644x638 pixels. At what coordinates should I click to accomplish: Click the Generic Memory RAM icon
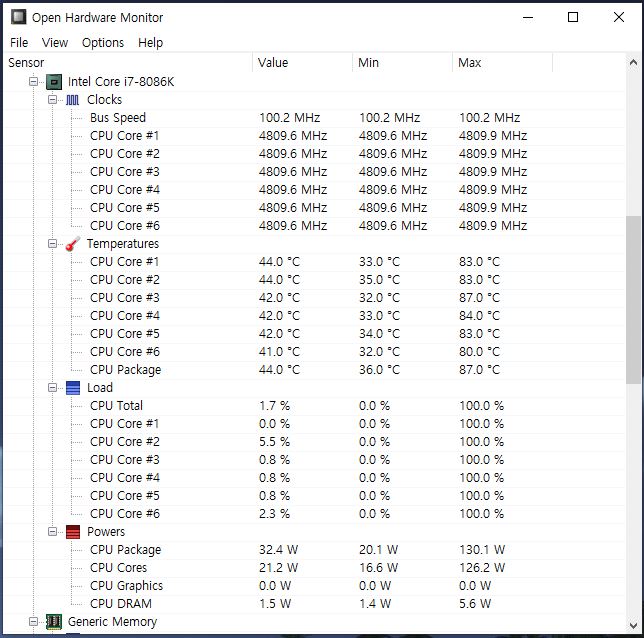point(54,622)
